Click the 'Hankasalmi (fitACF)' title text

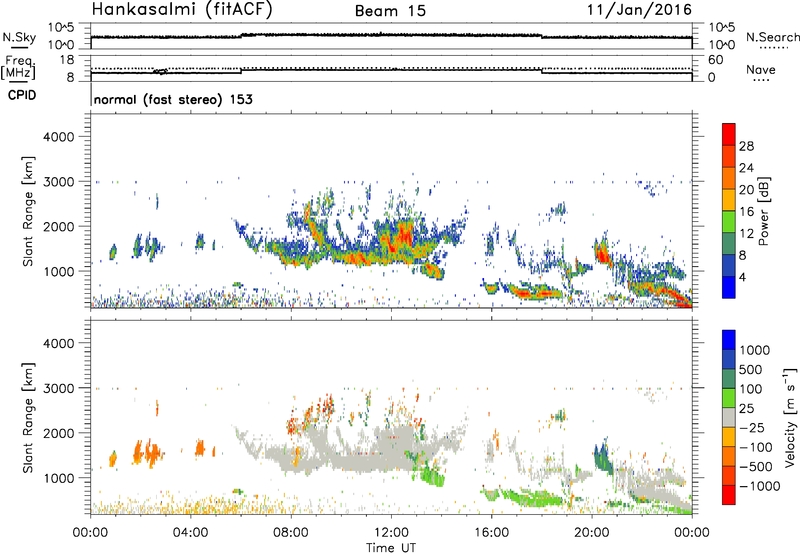pos(182,9)
